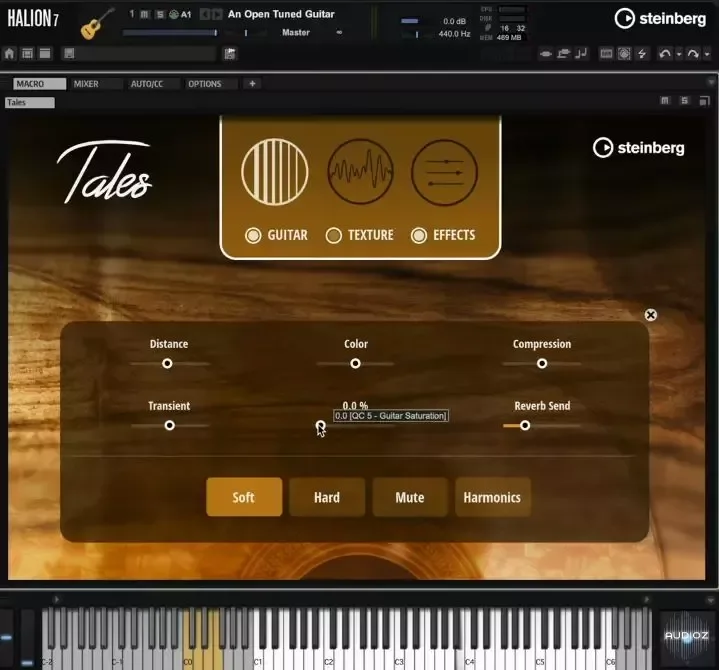Open the Effects sliders circle icon
This screenshot has height=670, width=719.
pyautogui.click(x=444, y=172)
